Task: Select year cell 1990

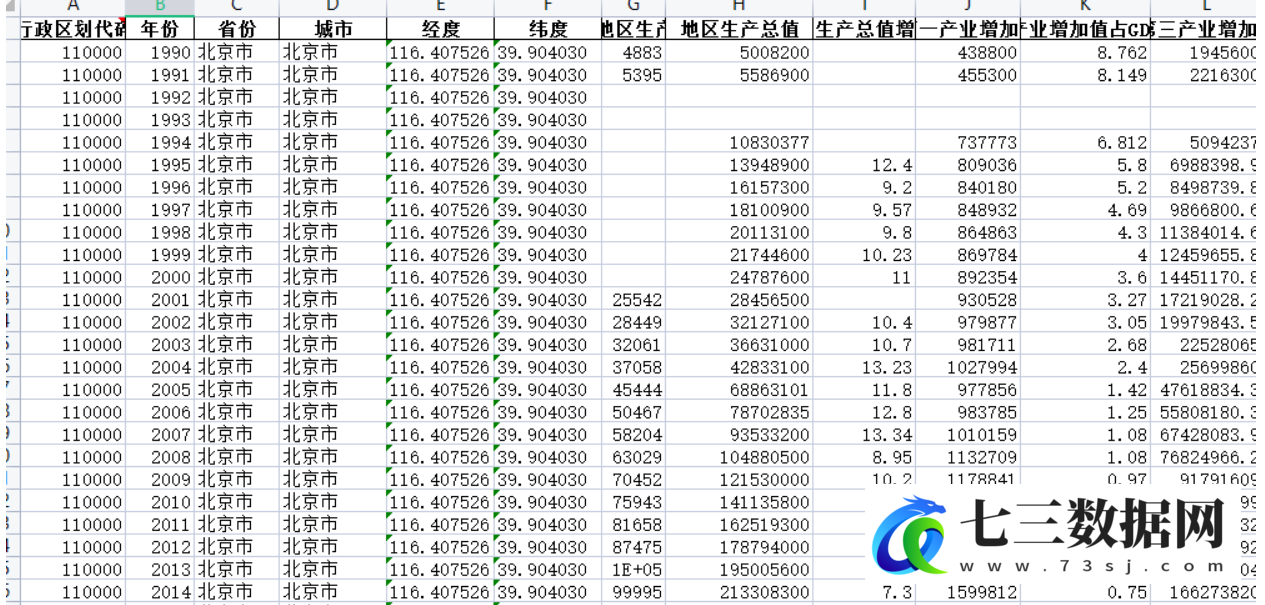Action: [160, 52]
